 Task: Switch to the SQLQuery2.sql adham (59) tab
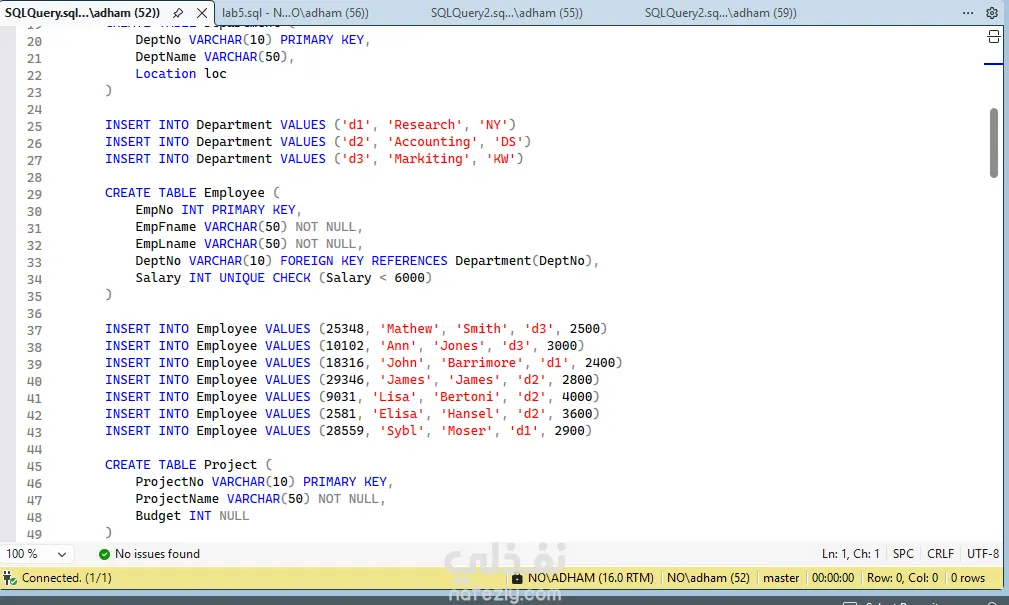coord(720,13)
